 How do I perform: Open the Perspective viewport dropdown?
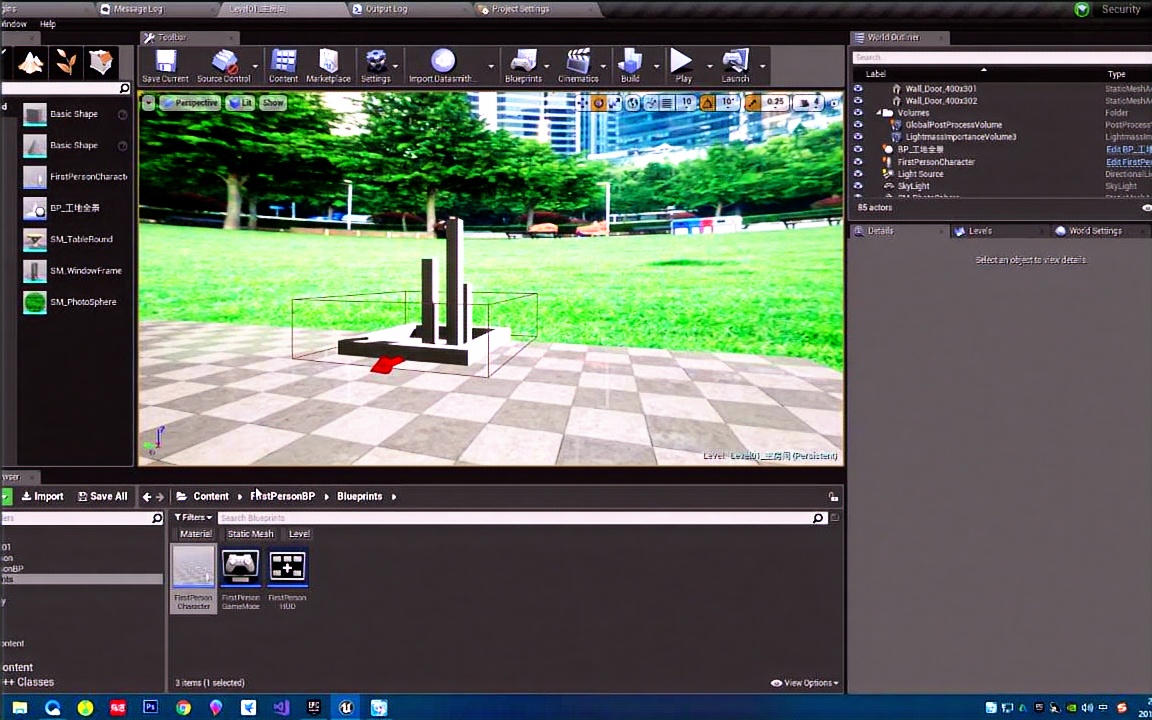click(x=196, y=102)
